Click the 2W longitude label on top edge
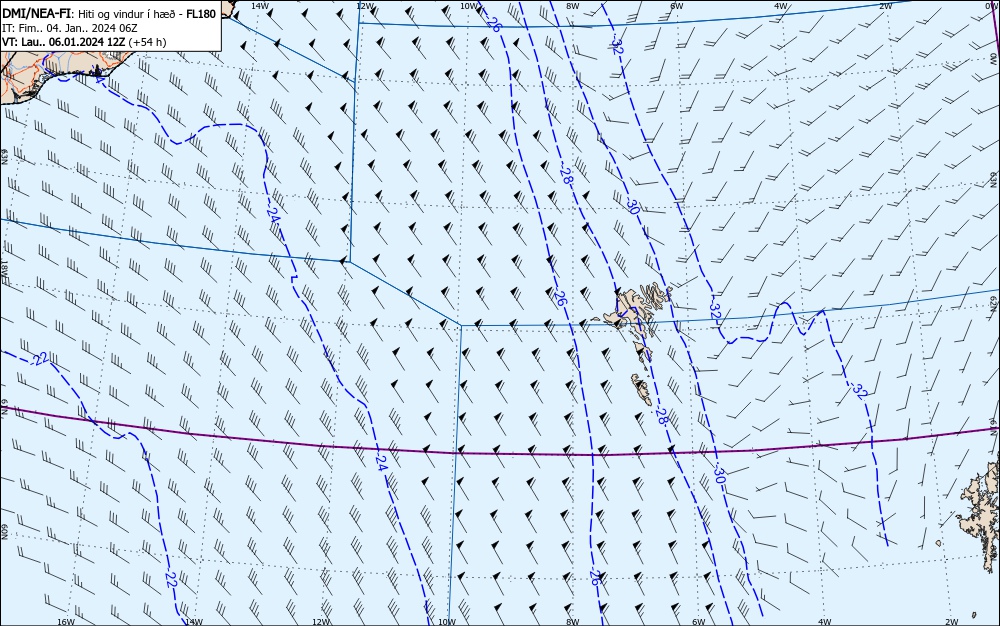 click(x=885, y=6)
